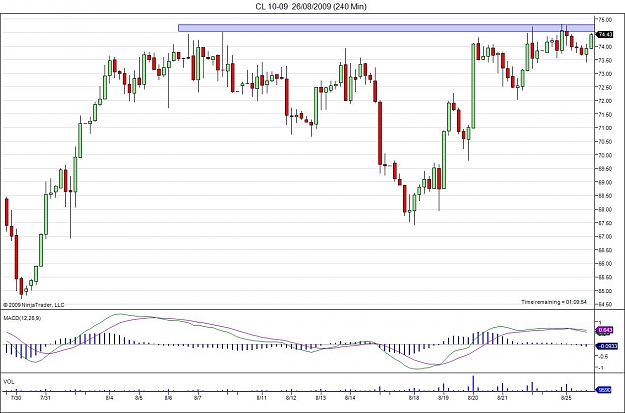Click the -0.5 MACD axis label
This screenshot has width=625, height=413.
click(x=601, y=357)
